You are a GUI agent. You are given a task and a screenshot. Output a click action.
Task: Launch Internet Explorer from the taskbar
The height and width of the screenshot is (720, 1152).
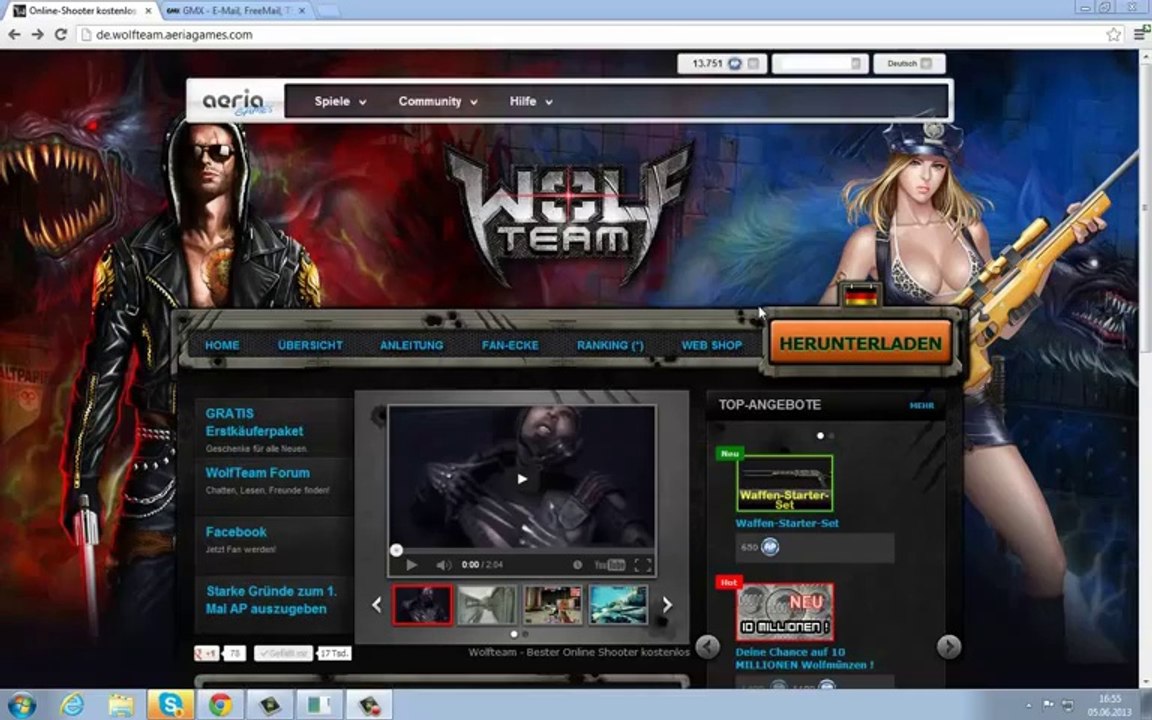[72, 705]
